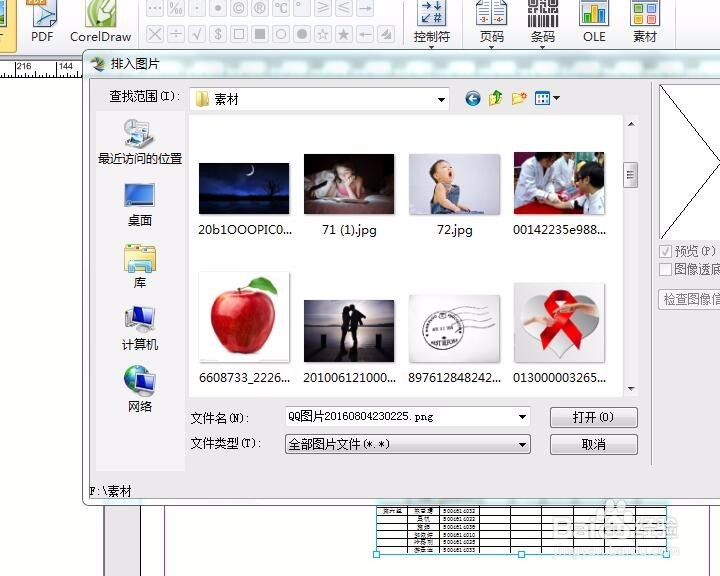Expand the 查找范围 folder dropdown

[441, 99]
